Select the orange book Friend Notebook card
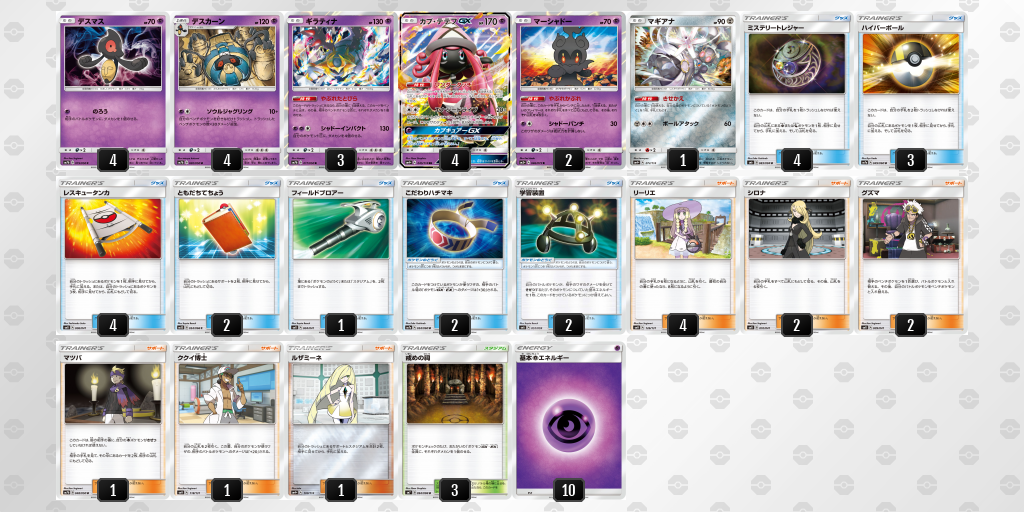This screenshot has height=512, width=1024. (x=226, y=254)
